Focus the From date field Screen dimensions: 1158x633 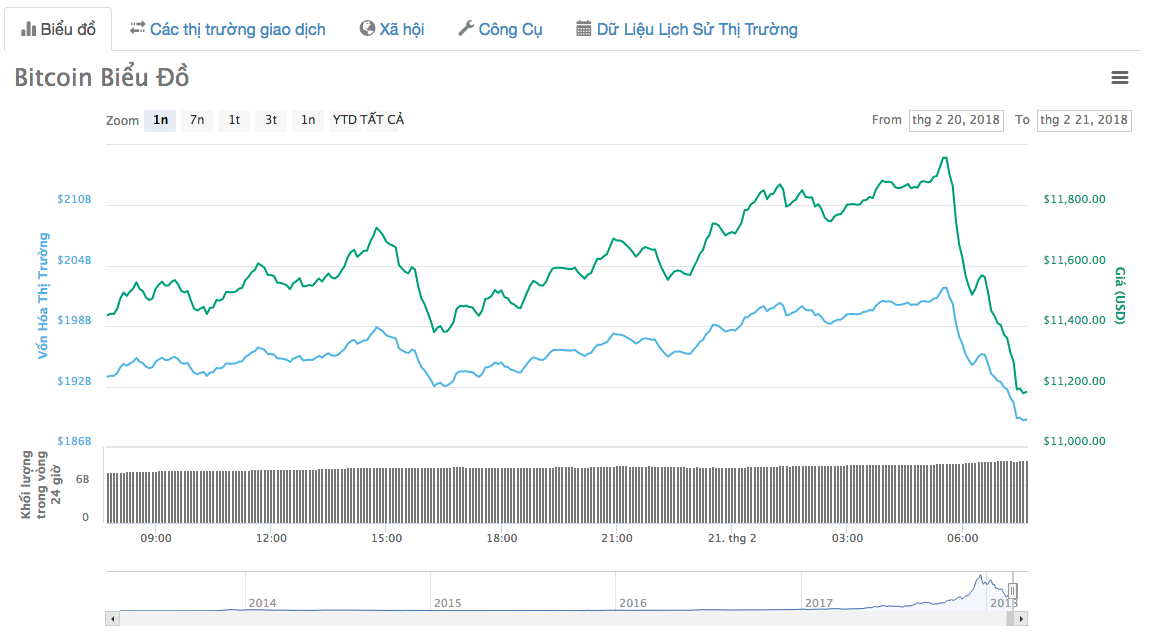click(x=956, y=120)
